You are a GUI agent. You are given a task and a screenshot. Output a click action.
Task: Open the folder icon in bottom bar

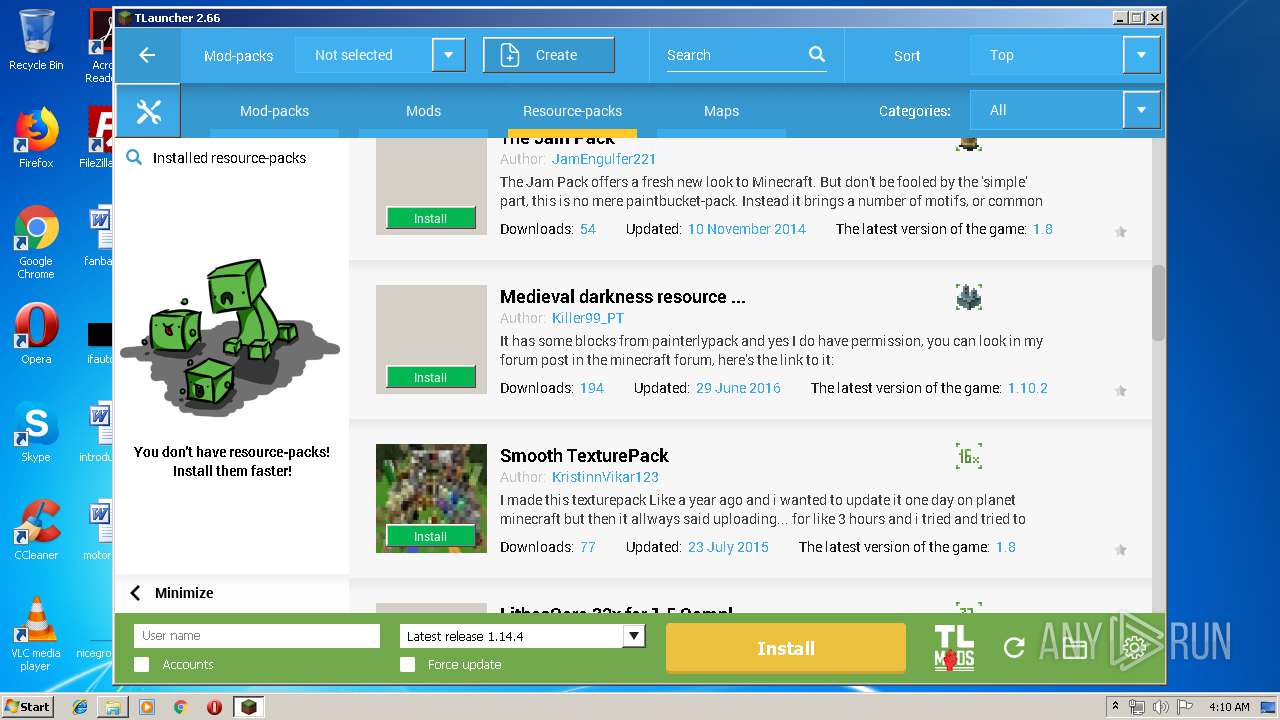pos(1074,648)
